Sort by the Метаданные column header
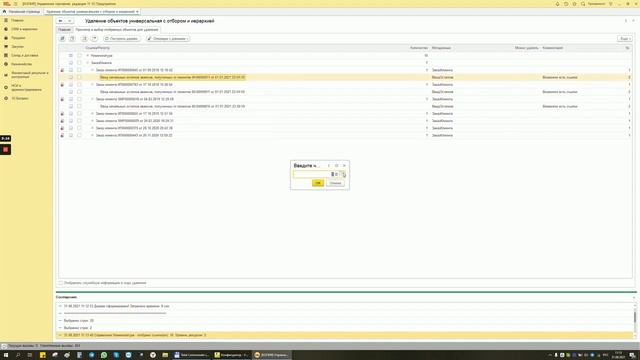The height and width of the screenshot is (360, 640). [442, 48]
